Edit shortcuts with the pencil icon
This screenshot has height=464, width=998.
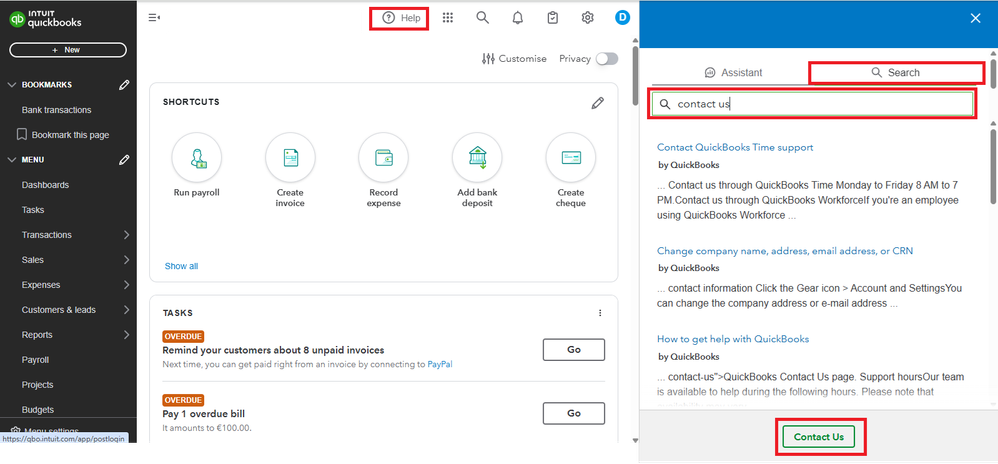(597, 102)
